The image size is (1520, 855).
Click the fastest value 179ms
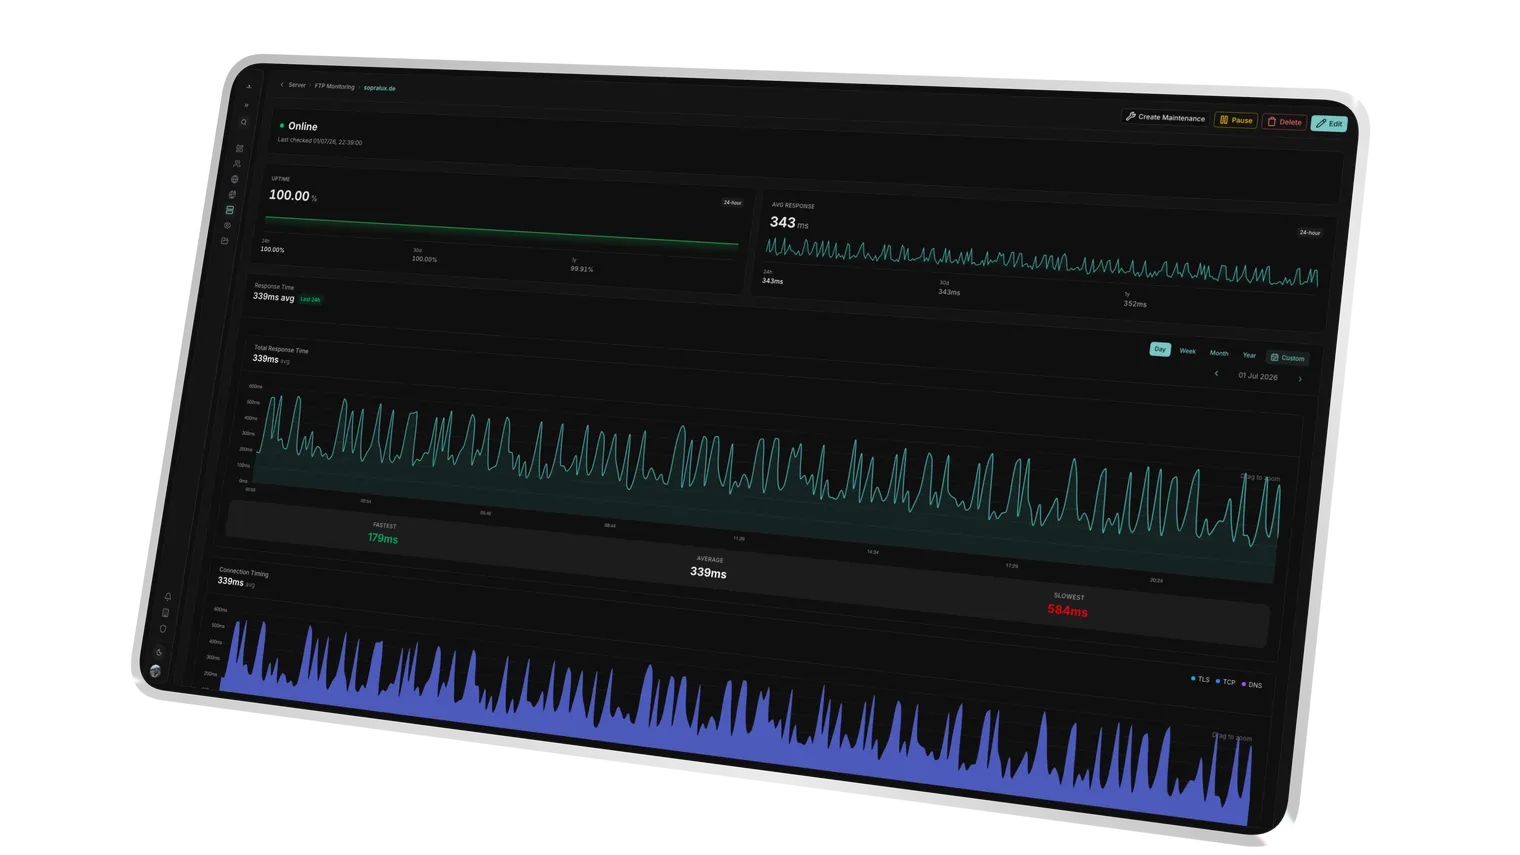pyautogui.click(x=382, y=538)
